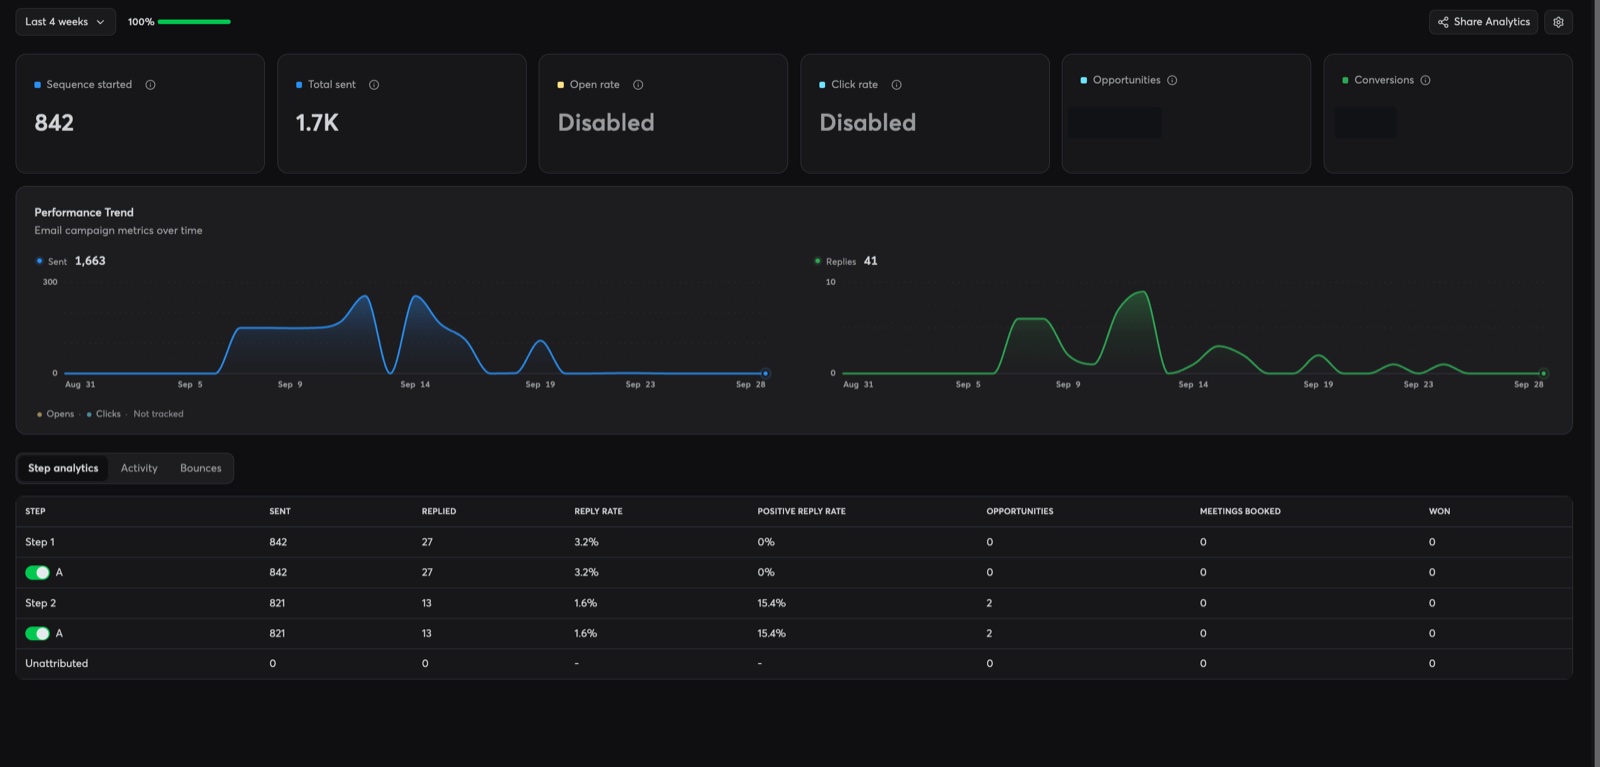Click info icon next to Opportunities
Image resolution: width=1600 pixels, height=767 pixels.
1172,80
